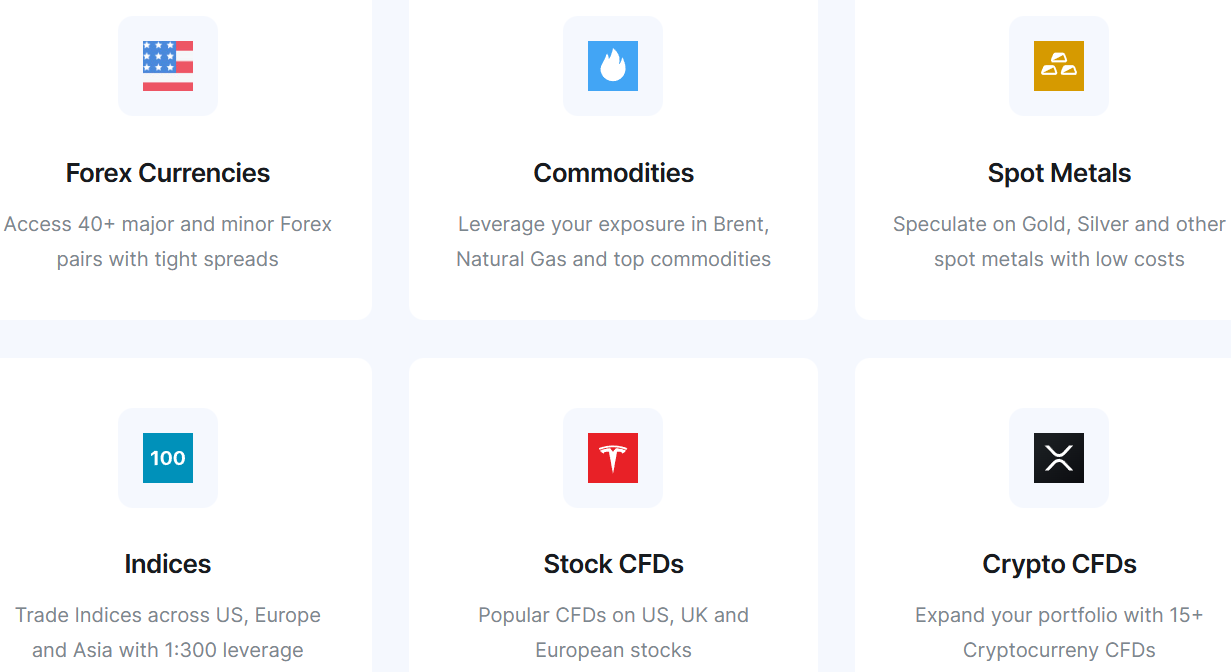Select the Stock CFDs heading
Viewport: 1231px width, 672px height.
[613, 564]
